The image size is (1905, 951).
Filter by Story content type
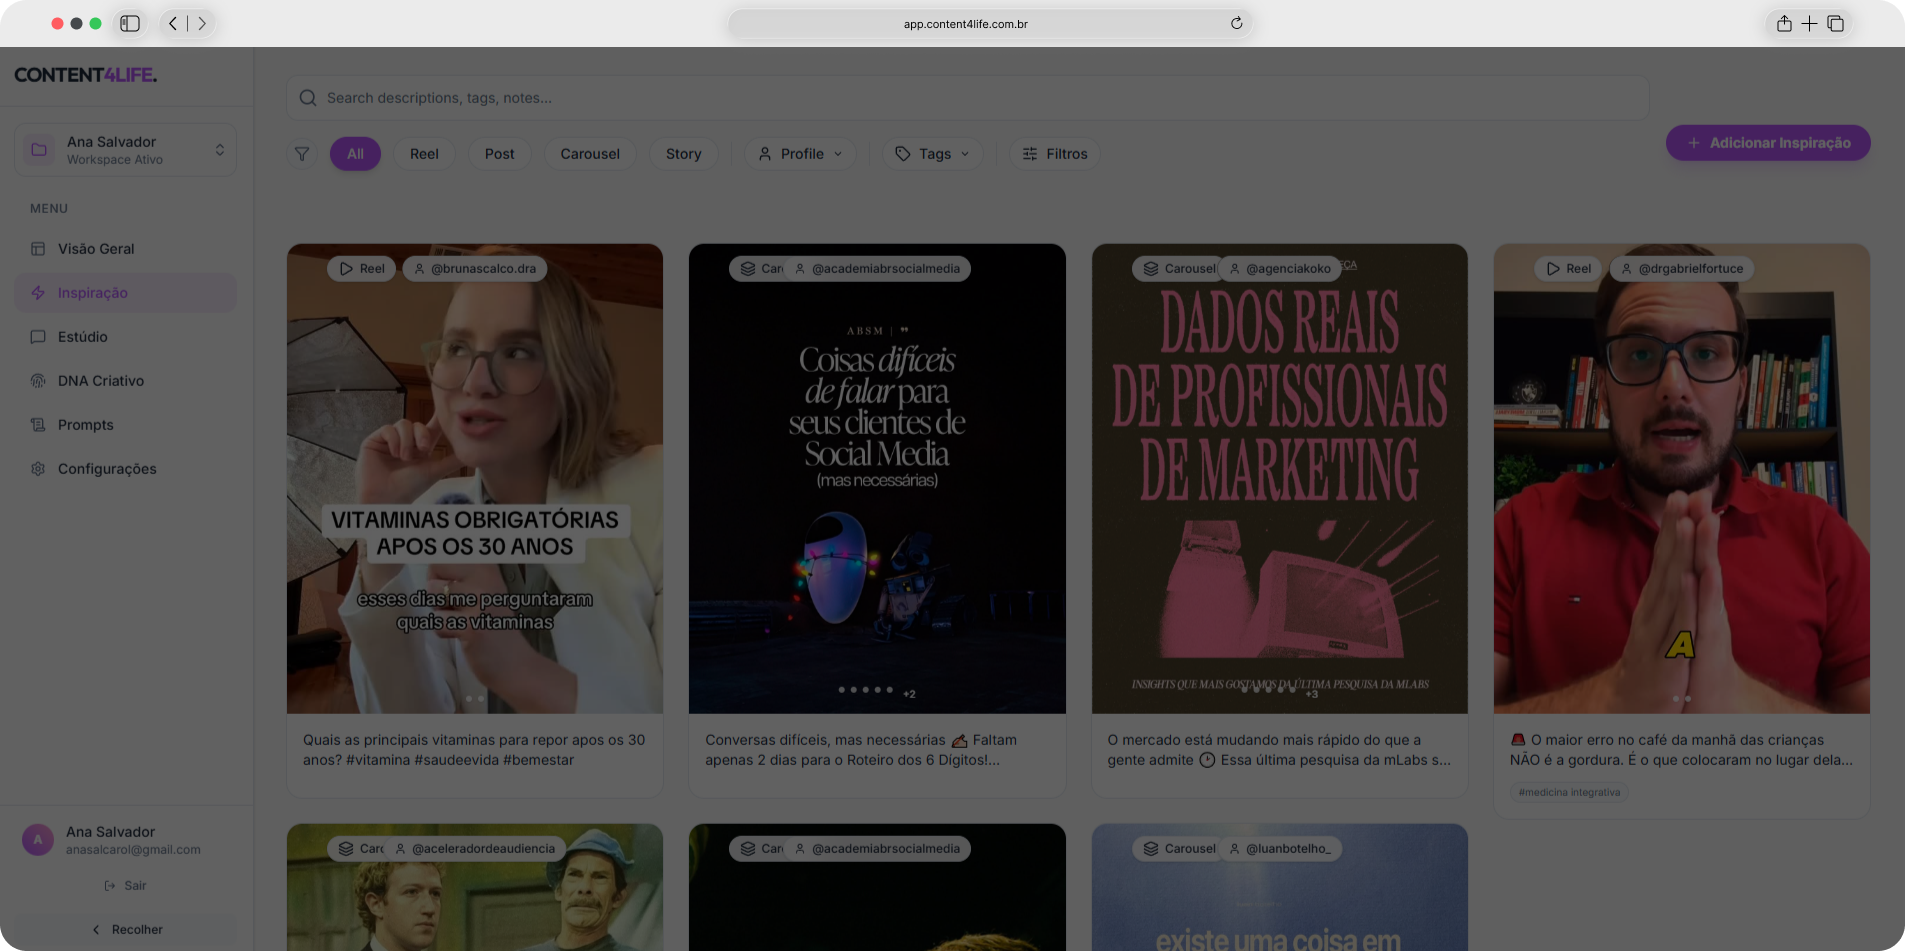[684, 154]
